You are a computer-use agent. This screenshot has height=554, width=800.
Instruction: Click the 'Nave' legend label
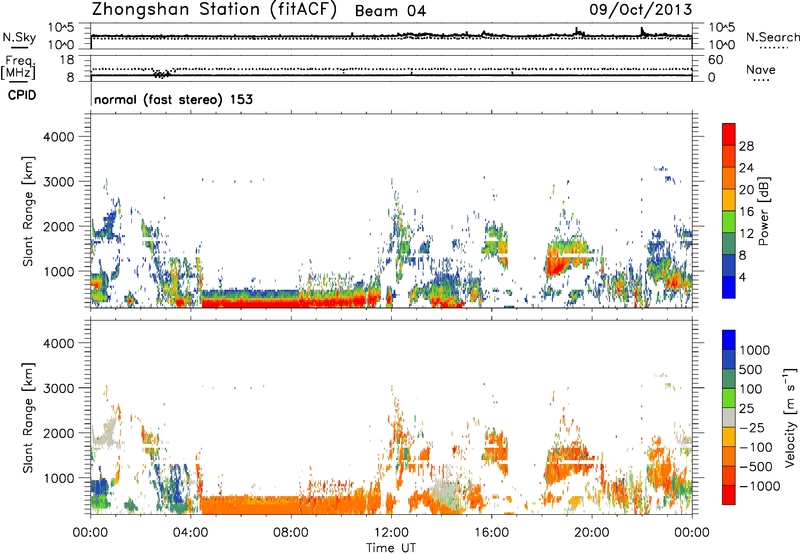click(761, 70)
